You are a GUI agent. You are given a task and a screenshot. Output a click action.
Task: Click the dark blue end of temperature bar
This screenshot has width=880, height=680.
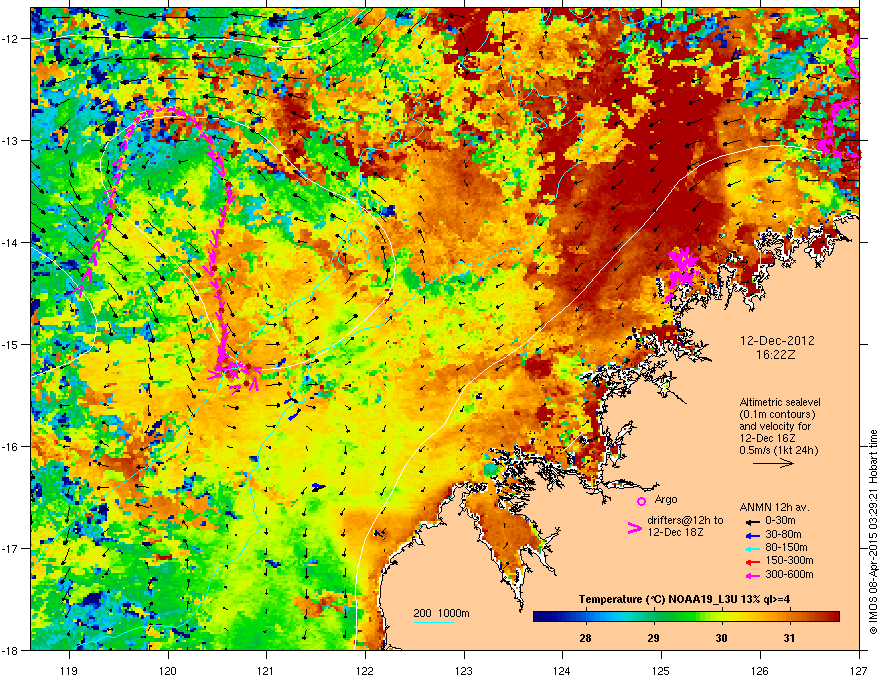pos(538,617)
